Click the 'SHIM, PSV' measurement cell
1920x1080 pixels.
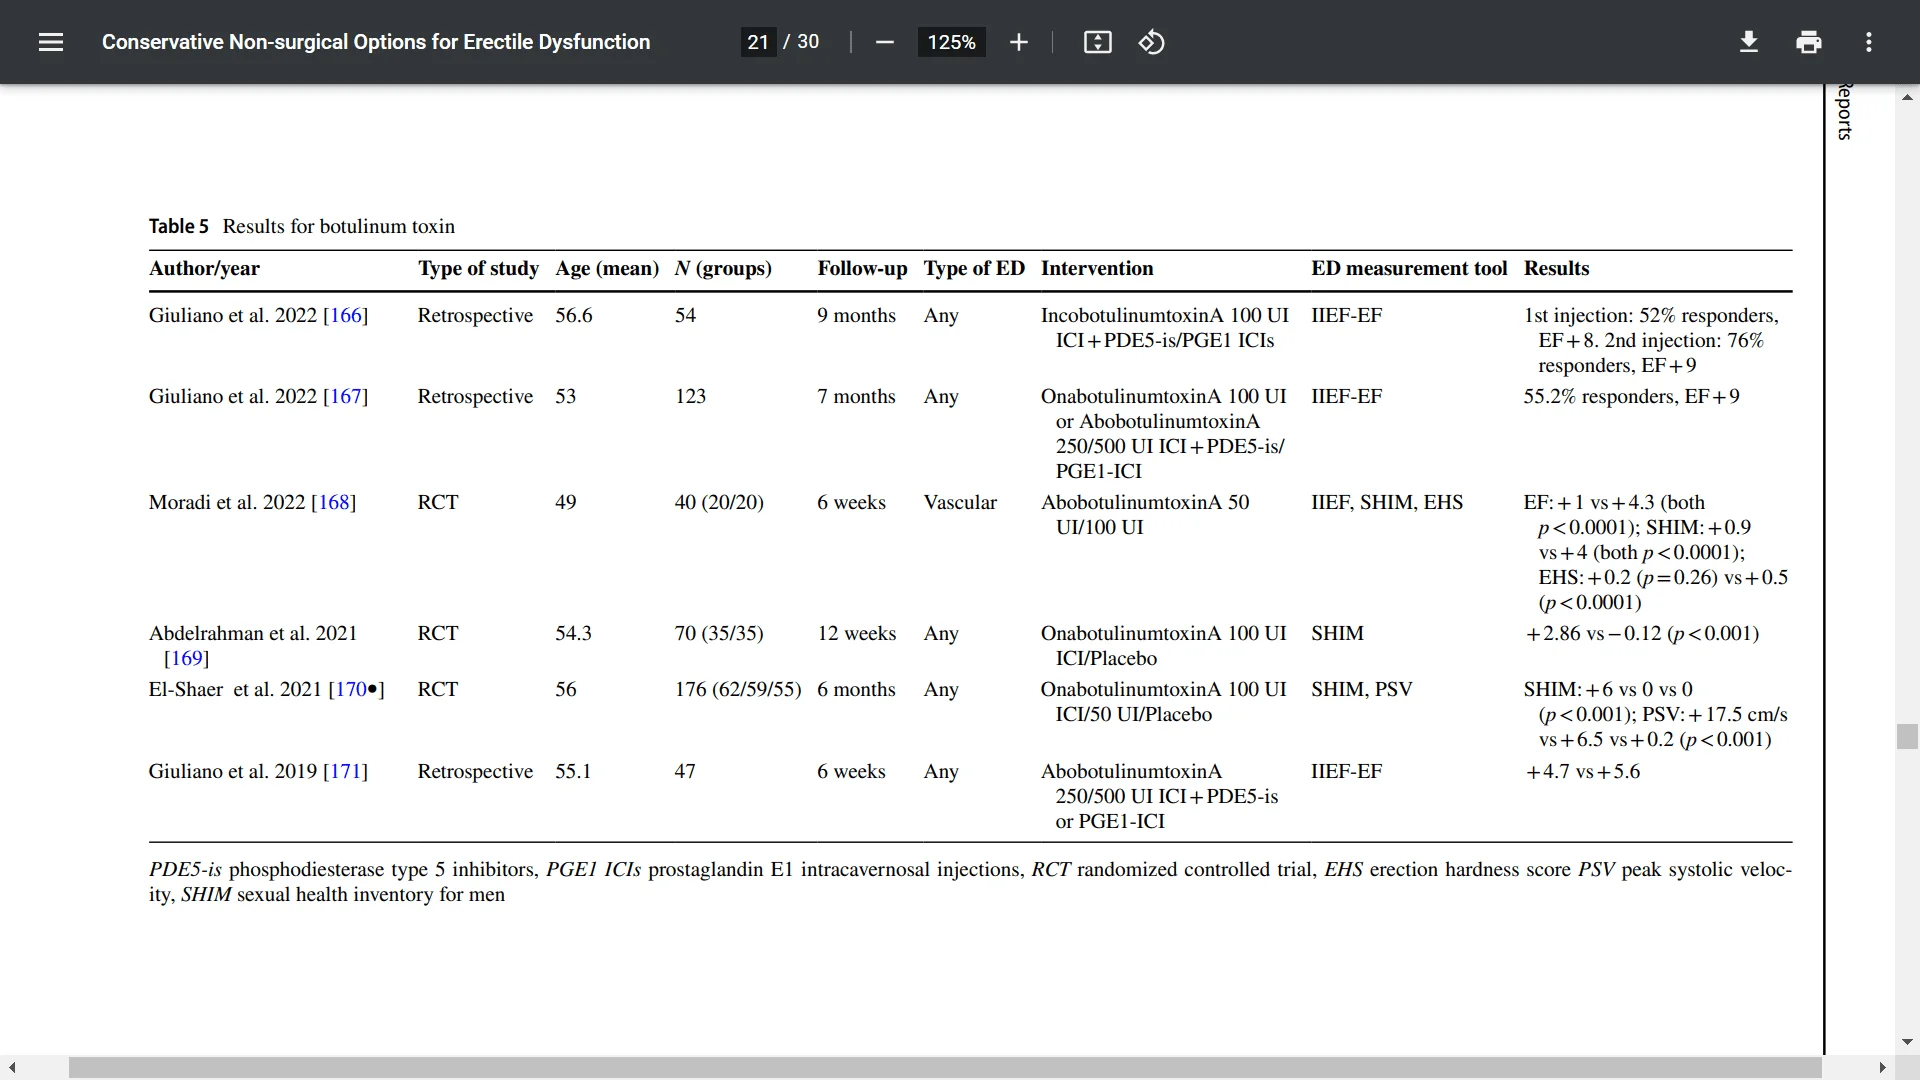tap(1362, 689)
